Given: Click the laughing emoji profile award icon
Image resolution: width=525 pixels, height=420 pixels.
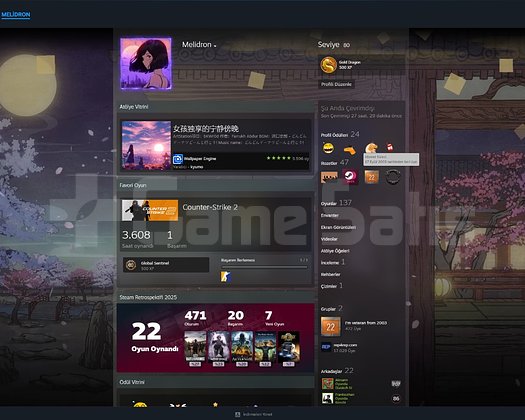Looking at the screenshot, I should coord(328,148).
